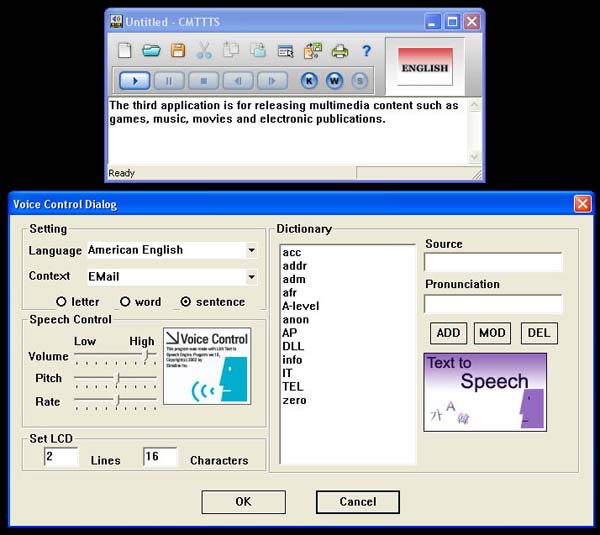Open the voice control dialog toolbar icon
600x535 pixels.
pyautogui.click(x=285, y=51)
